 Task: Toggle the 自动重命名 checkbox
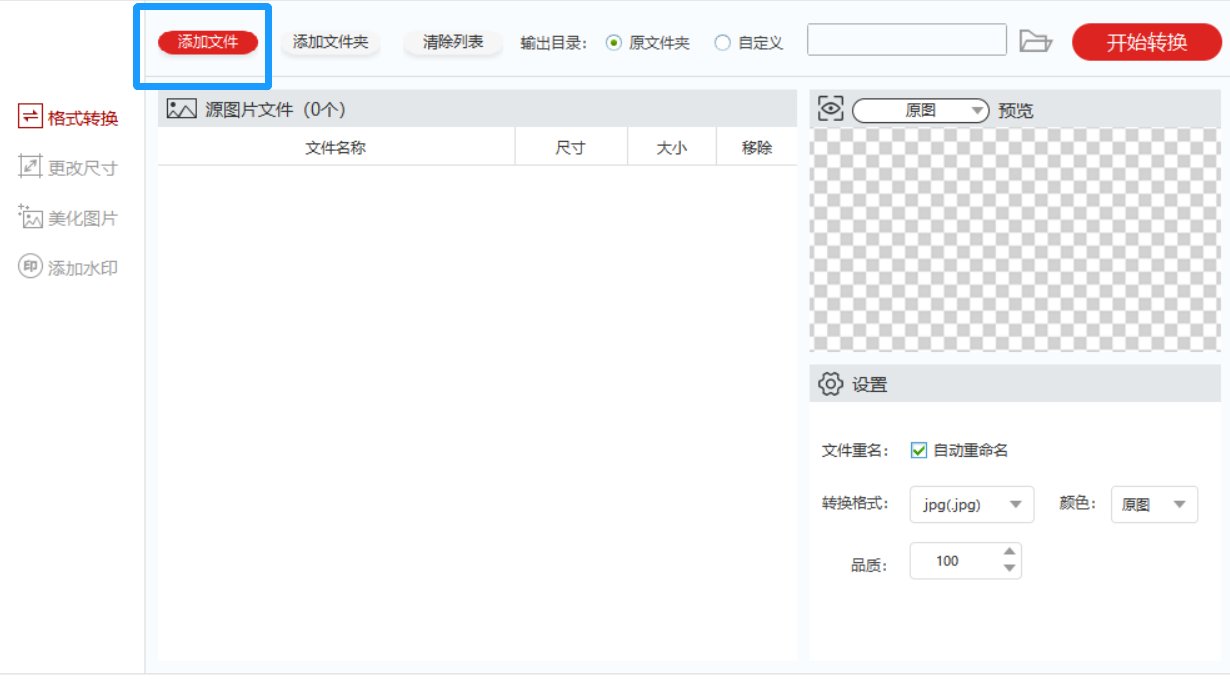(919, 450)
